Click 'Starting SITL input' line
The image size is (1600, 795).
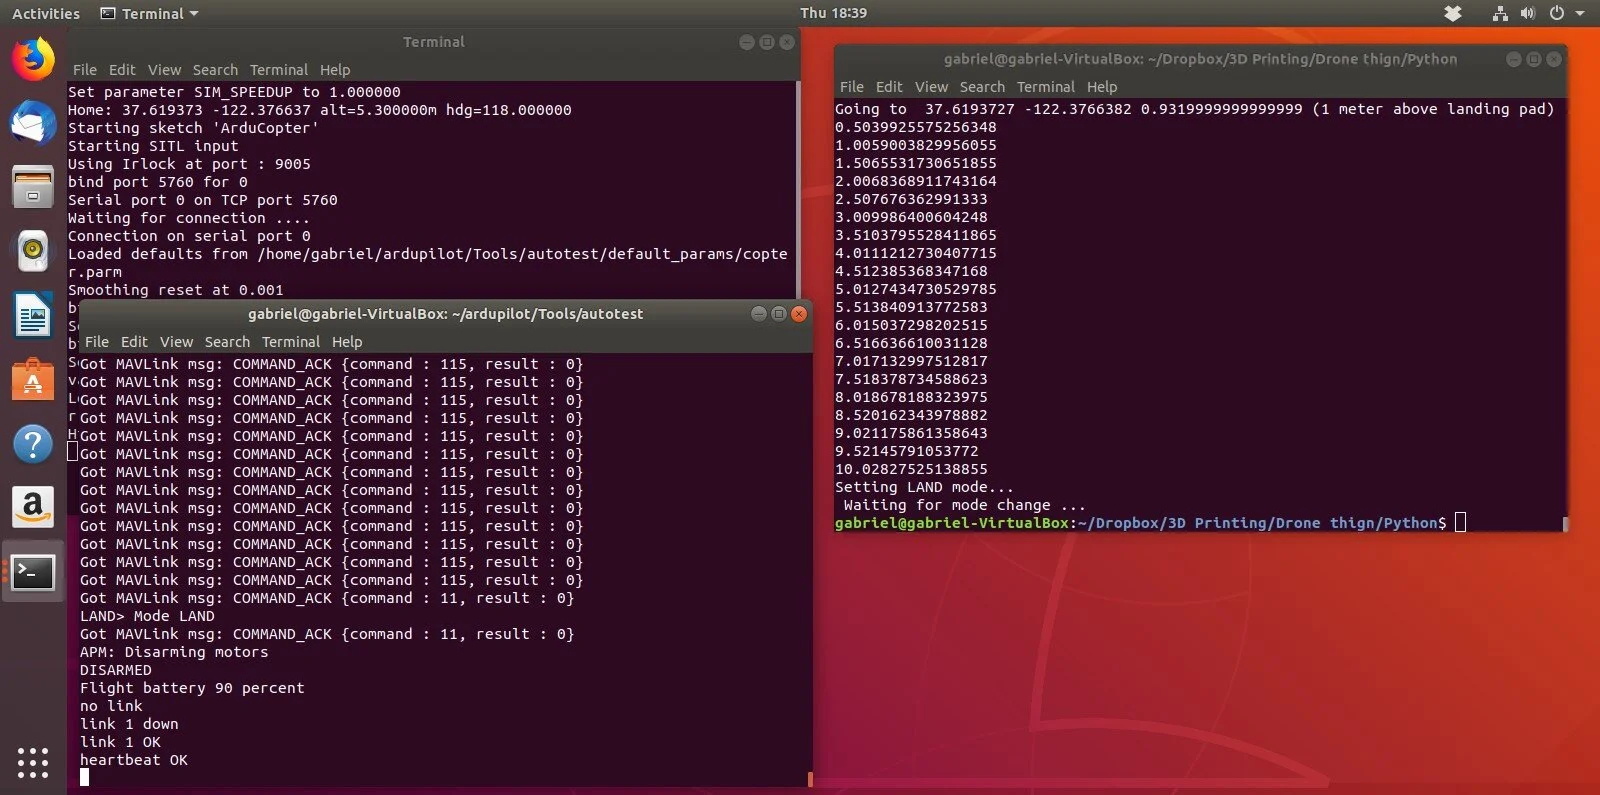(x=153, y=146)
